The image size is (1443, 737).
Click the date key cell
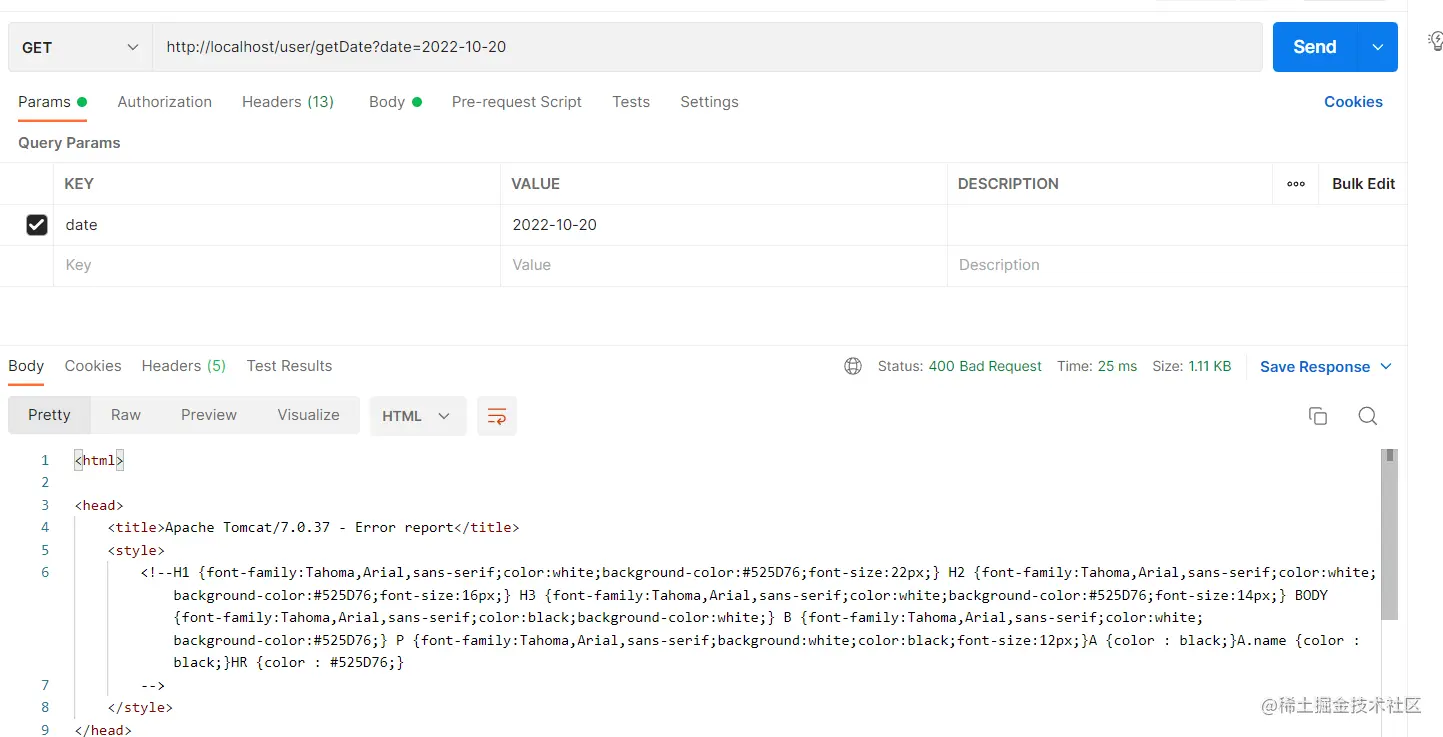[x=277, y=225]
